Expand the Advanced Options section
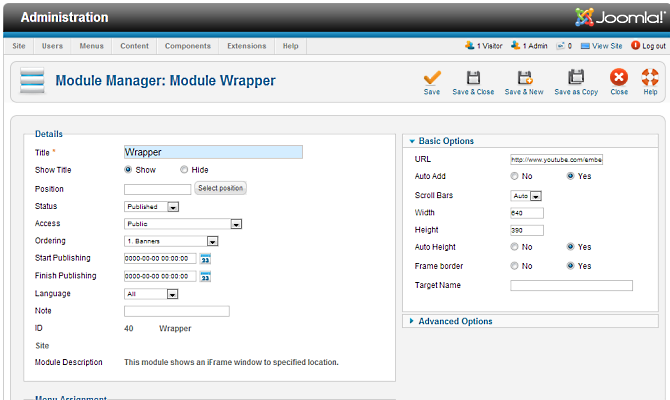Screen dimensions: 670x400 pyautogui.click(x=455, y=321)
